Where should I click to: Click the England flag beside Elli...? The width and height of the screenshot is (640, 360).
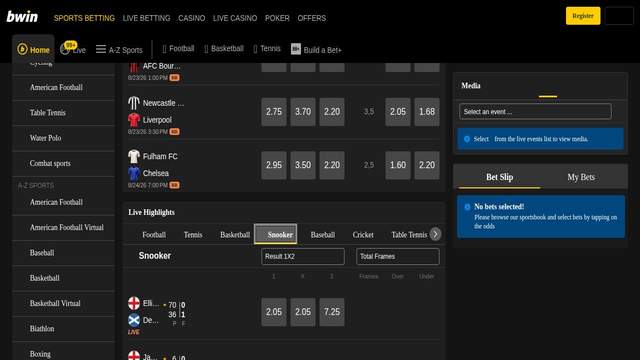click(133, 303)
